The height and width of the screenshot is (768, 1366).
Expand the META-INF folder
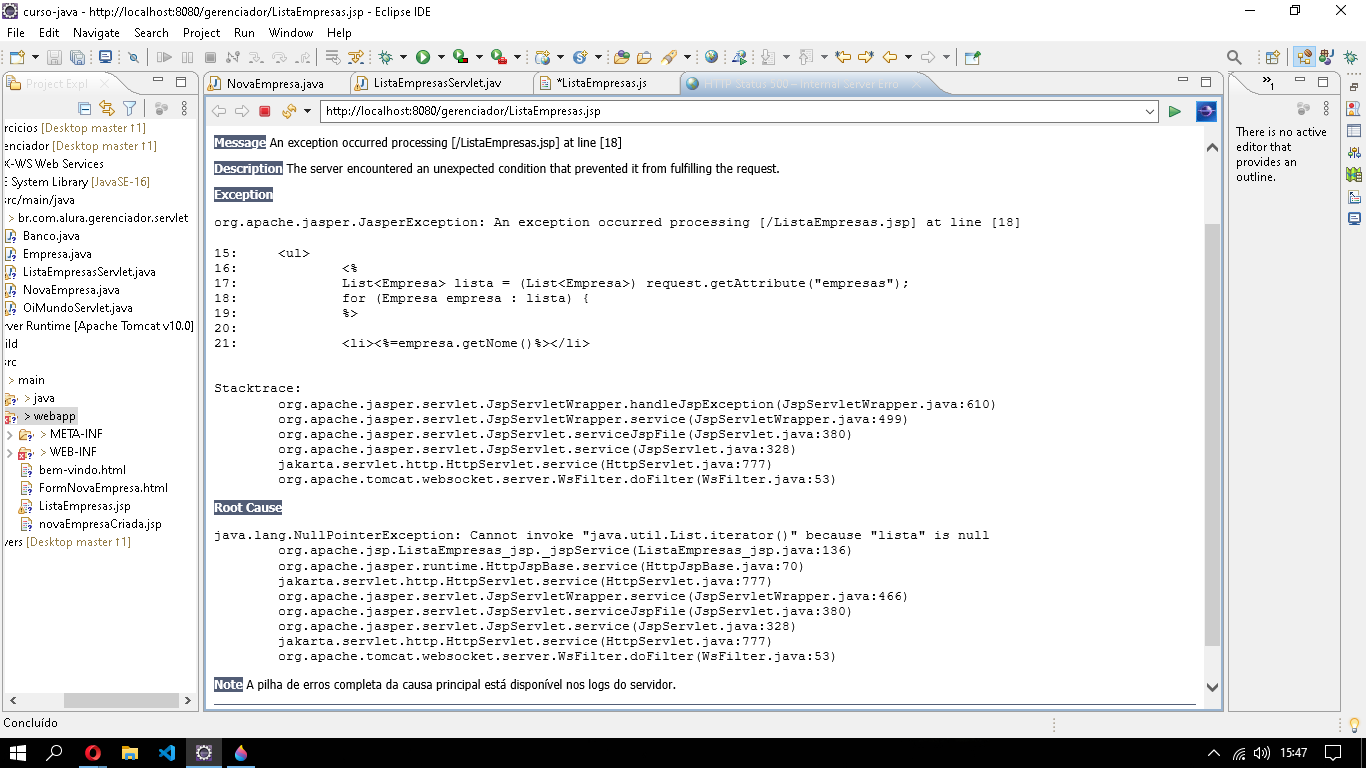pyautogui.click(x=9, y=434)
